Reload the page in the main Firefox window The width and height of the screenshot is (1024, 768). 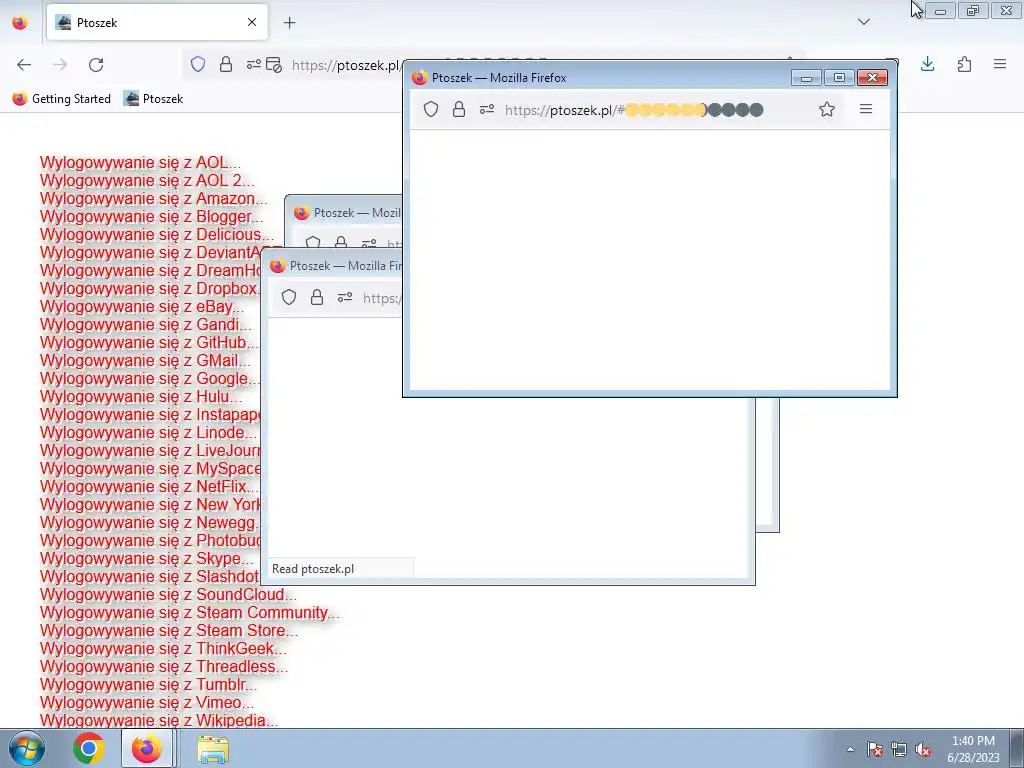[96, 65]
